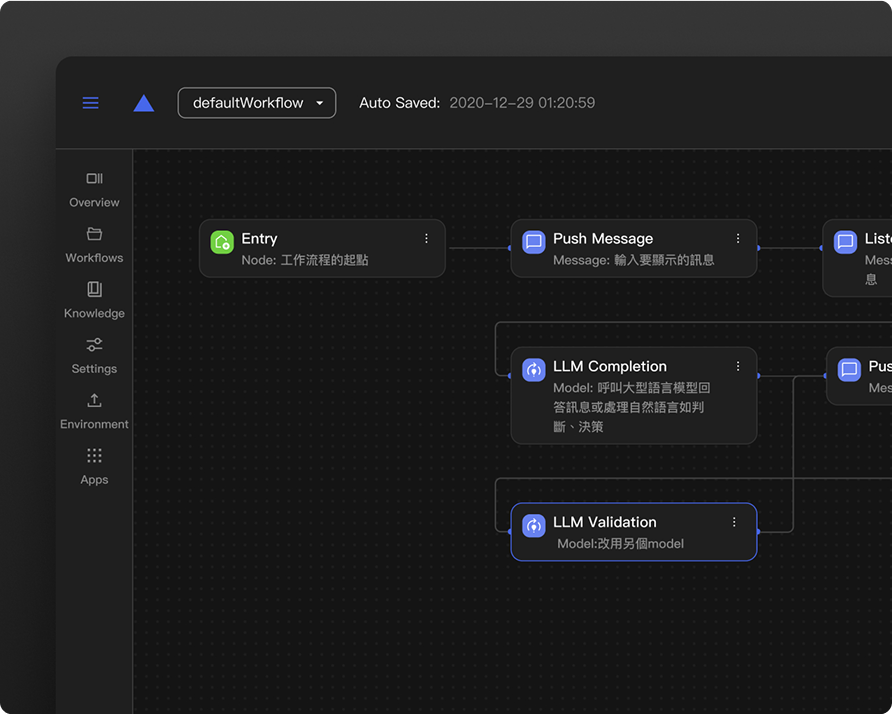Click the Entry node description text
This screenshot has height=715, width=892.
pyautogui.click(x=305, y=260)
